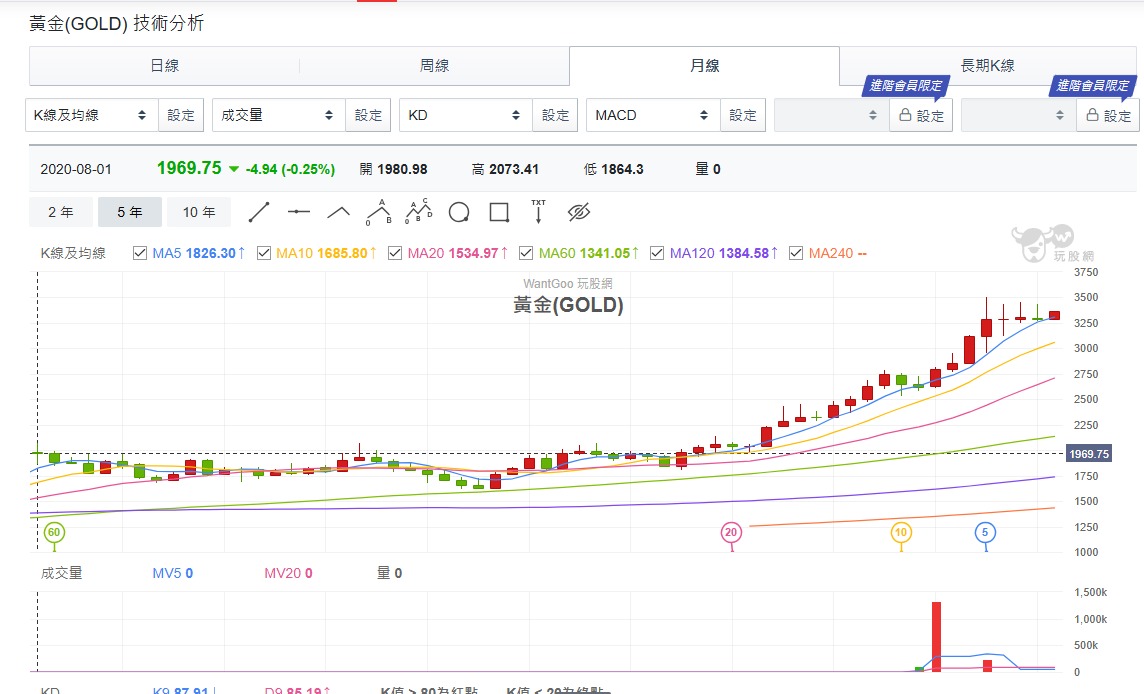Set chart range to 10 年
The height and width of the screenshot is (694, 1144).
199,212
